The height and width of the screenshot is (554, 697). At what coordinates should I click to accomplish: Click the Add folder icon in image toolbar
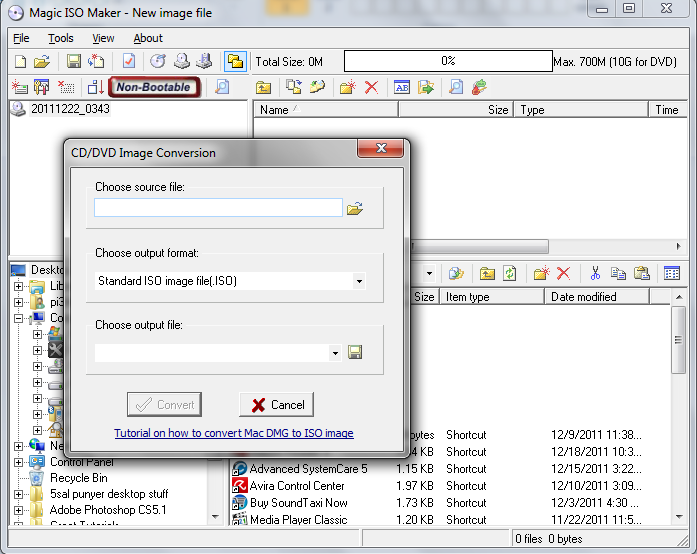317,87
